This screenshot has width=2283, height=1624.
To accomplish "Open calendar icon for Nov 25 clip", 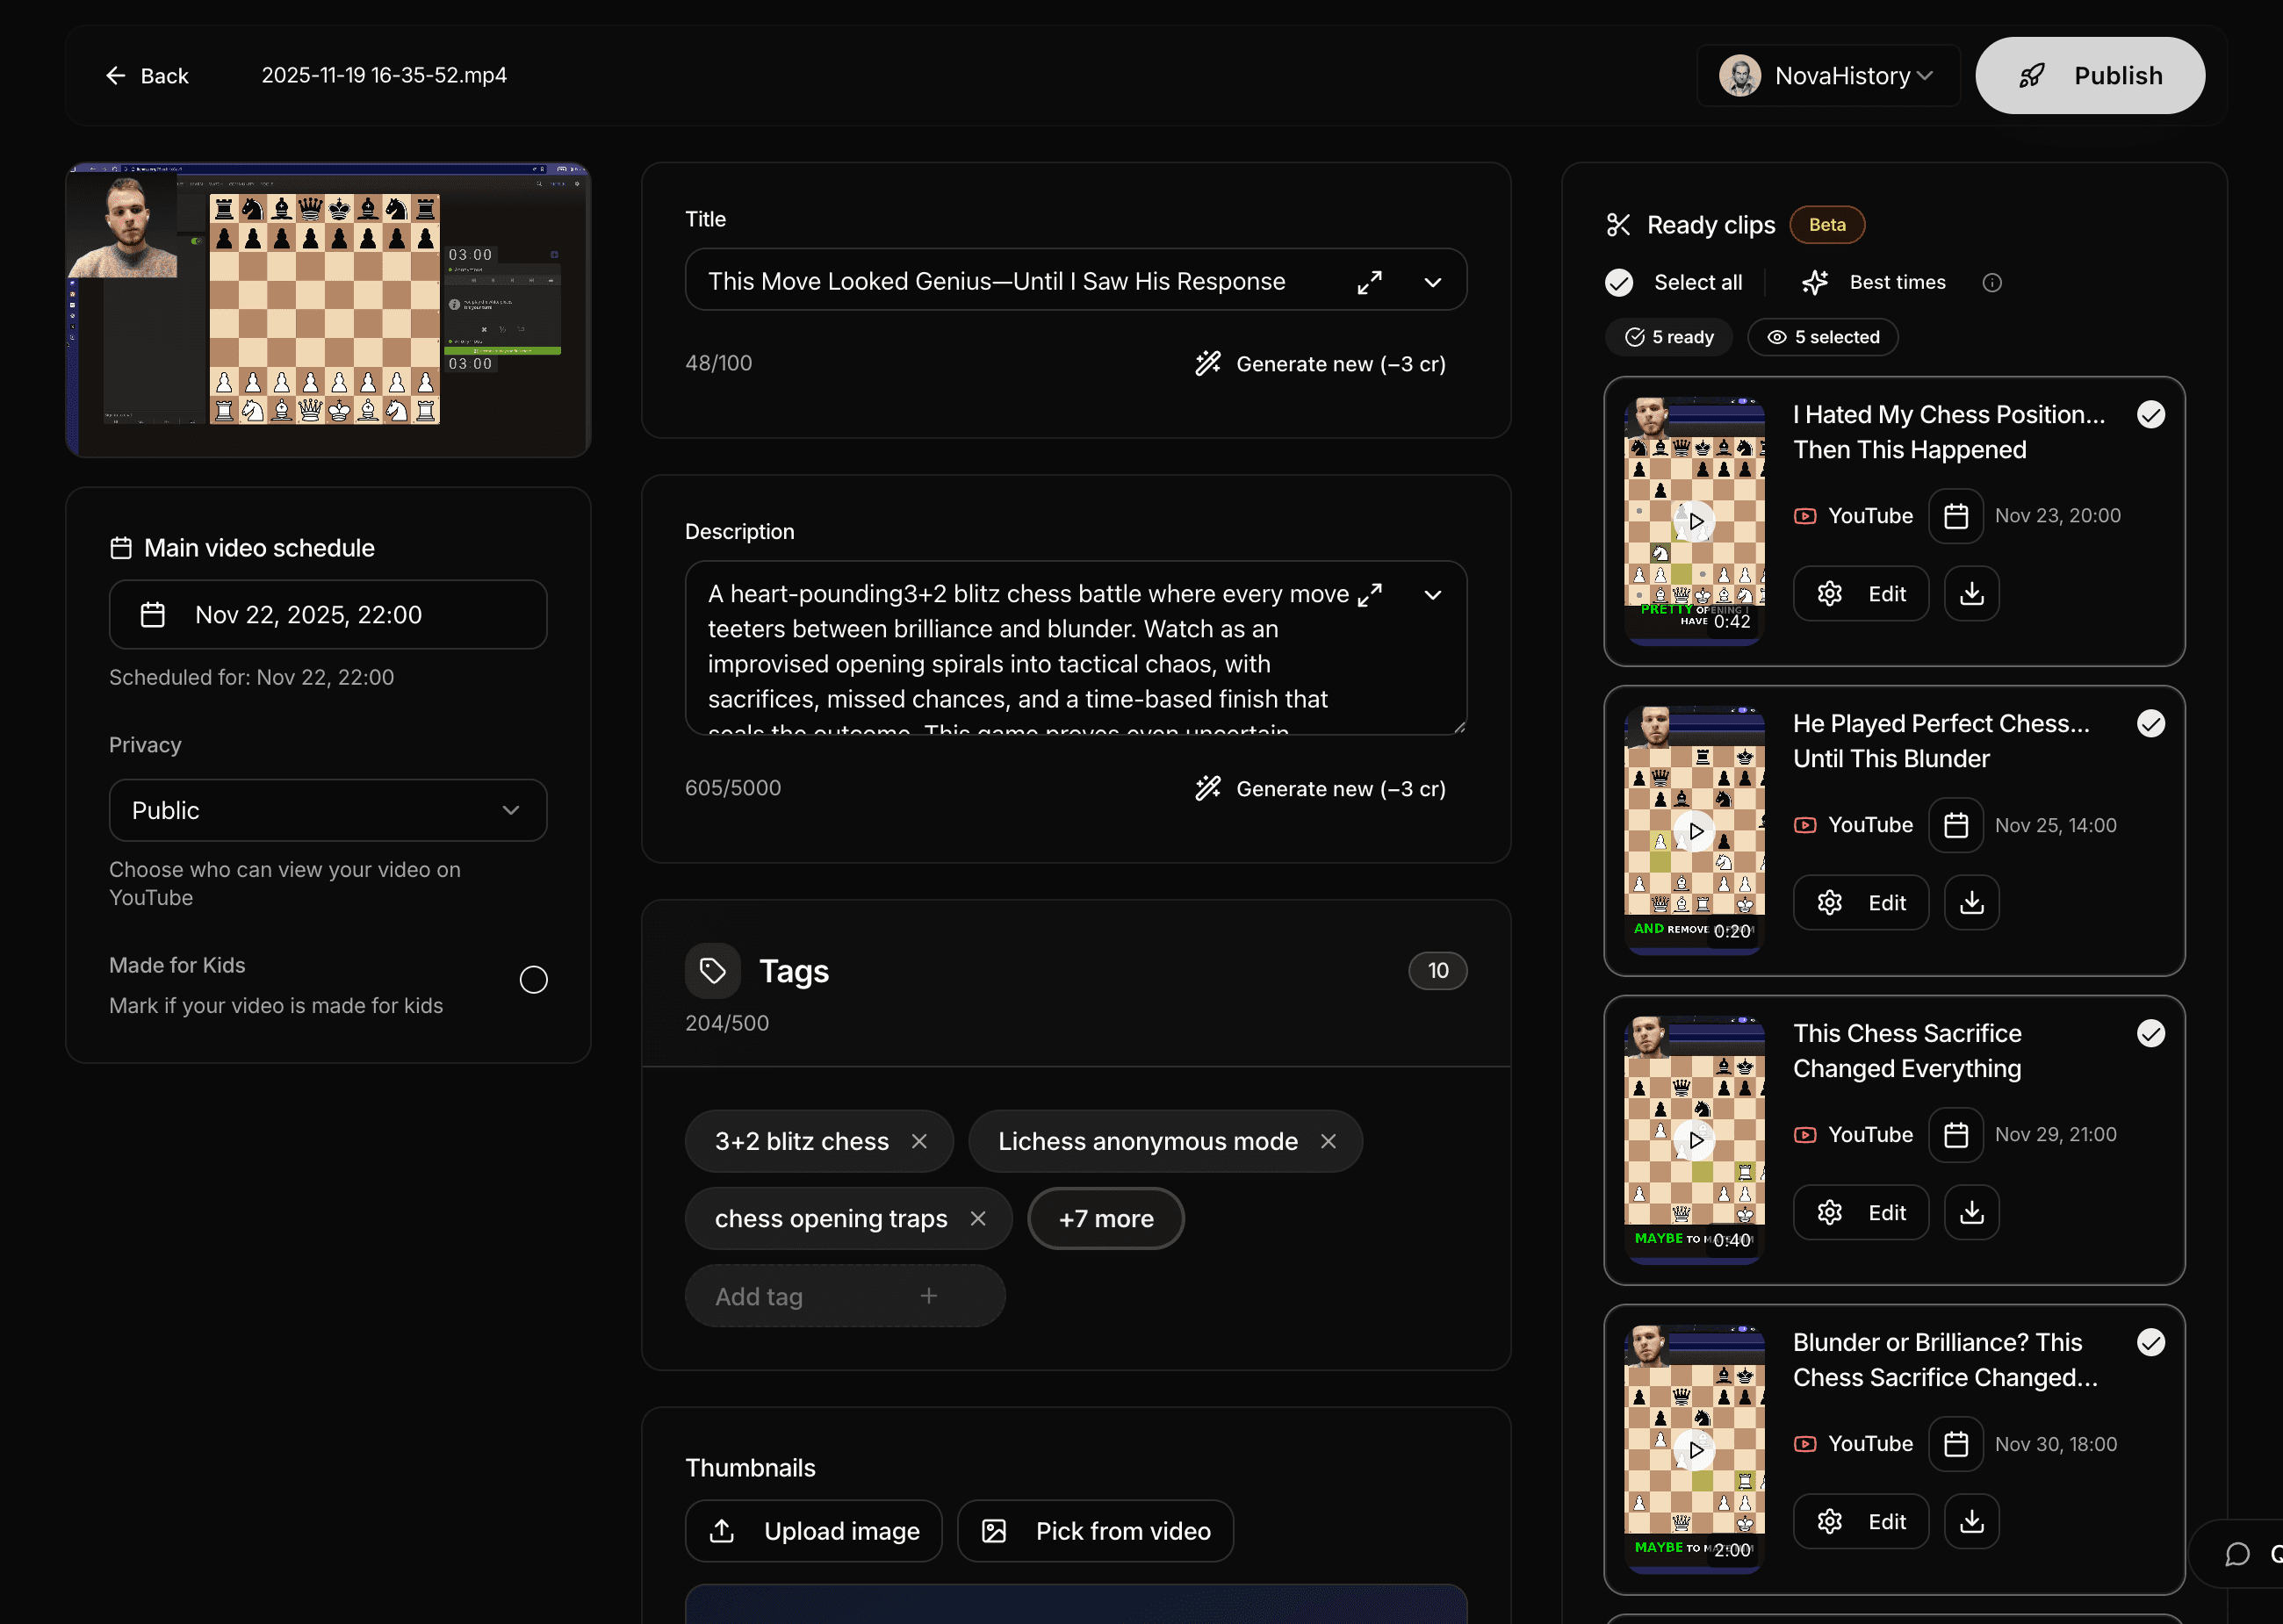I will (1955, 825).
